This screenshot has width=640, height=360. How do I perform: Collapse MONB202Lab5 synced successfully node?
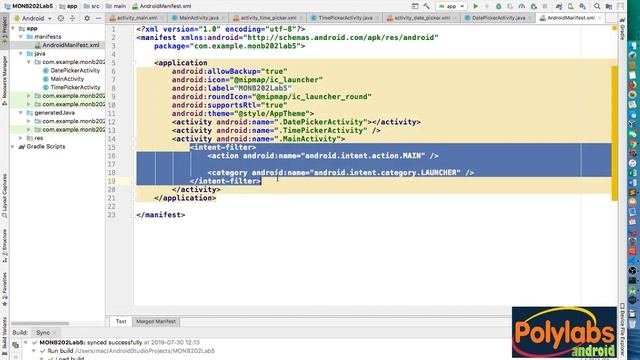coord(26,342)
